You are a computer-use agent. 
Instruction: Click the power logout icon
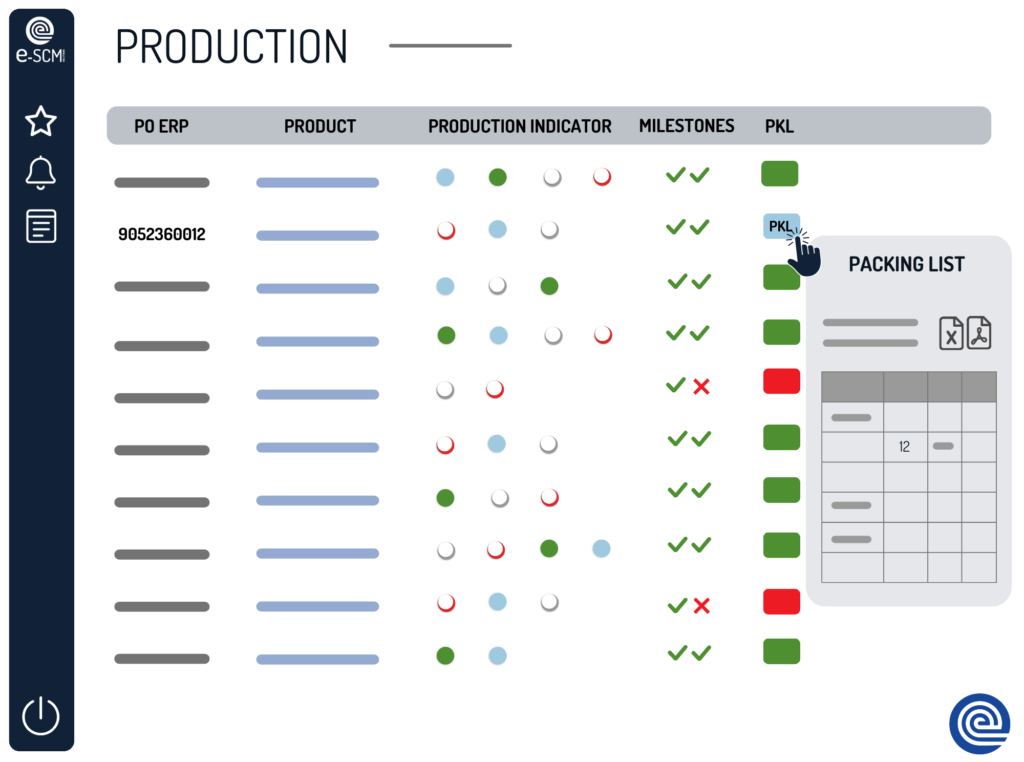tap(41, 716)
